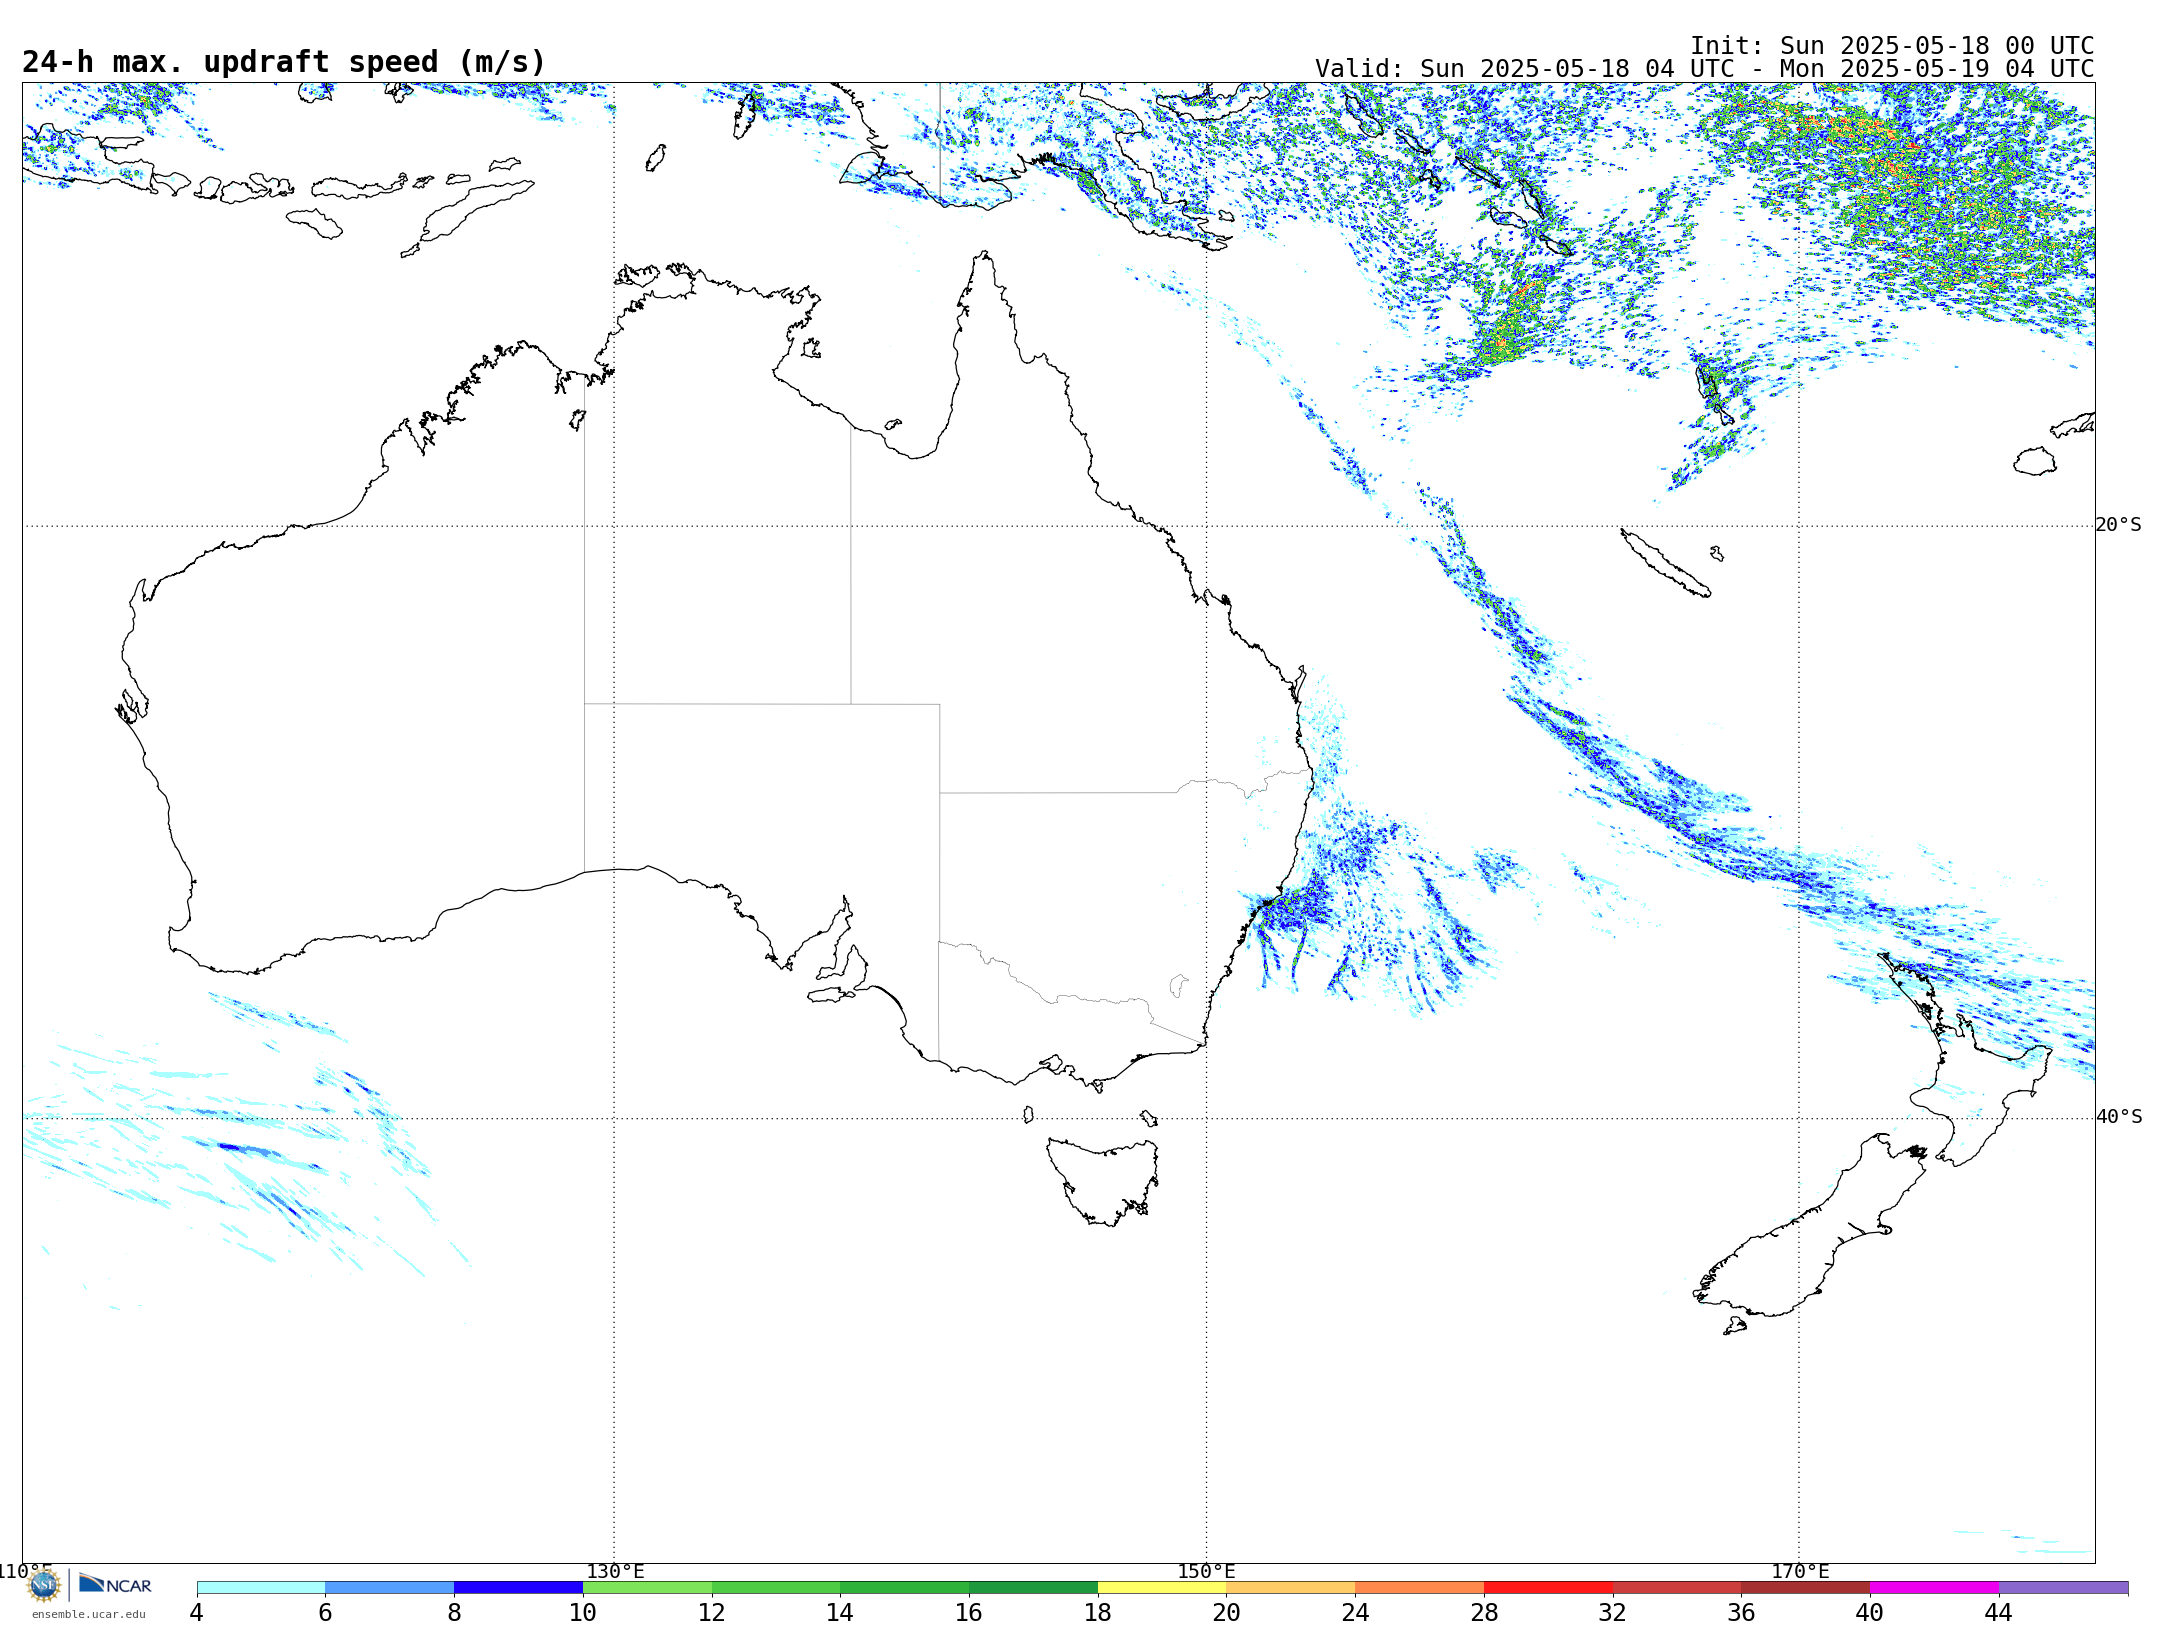The height and width of the screenshot is (1626, 2160).
Task: Click the Valid time range text
Action: coord(1704,69)
